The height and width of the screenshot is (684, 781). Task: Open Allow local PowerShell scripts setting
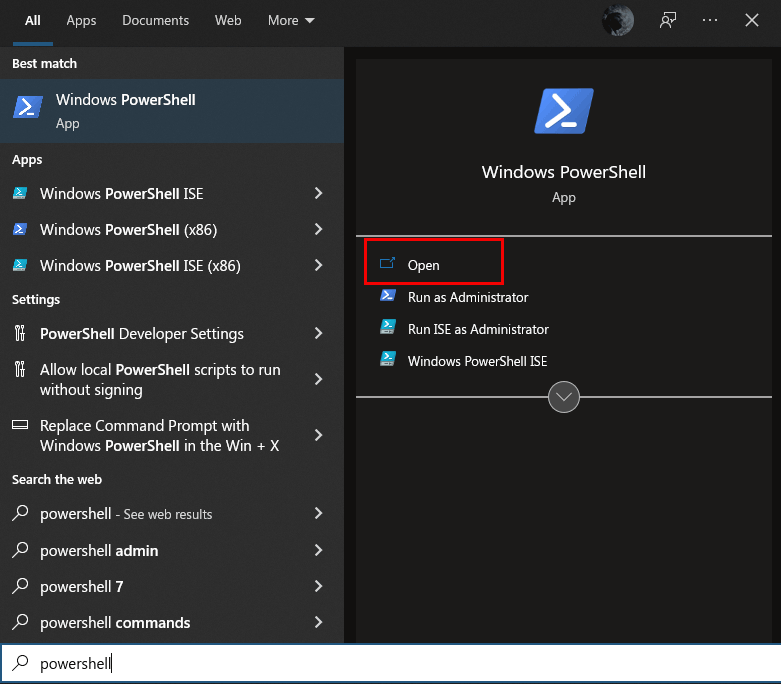point(172,379)
